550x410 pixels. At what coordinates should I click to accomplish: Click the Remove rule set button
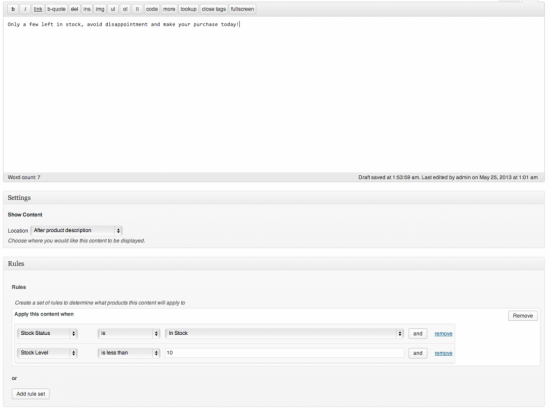point(523,316)
